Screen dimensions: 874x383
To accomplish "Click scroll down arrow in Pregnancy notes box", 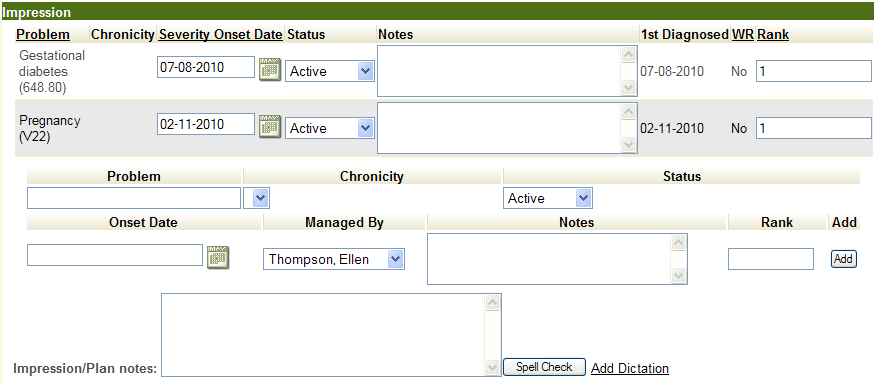I will coord(629,145).
